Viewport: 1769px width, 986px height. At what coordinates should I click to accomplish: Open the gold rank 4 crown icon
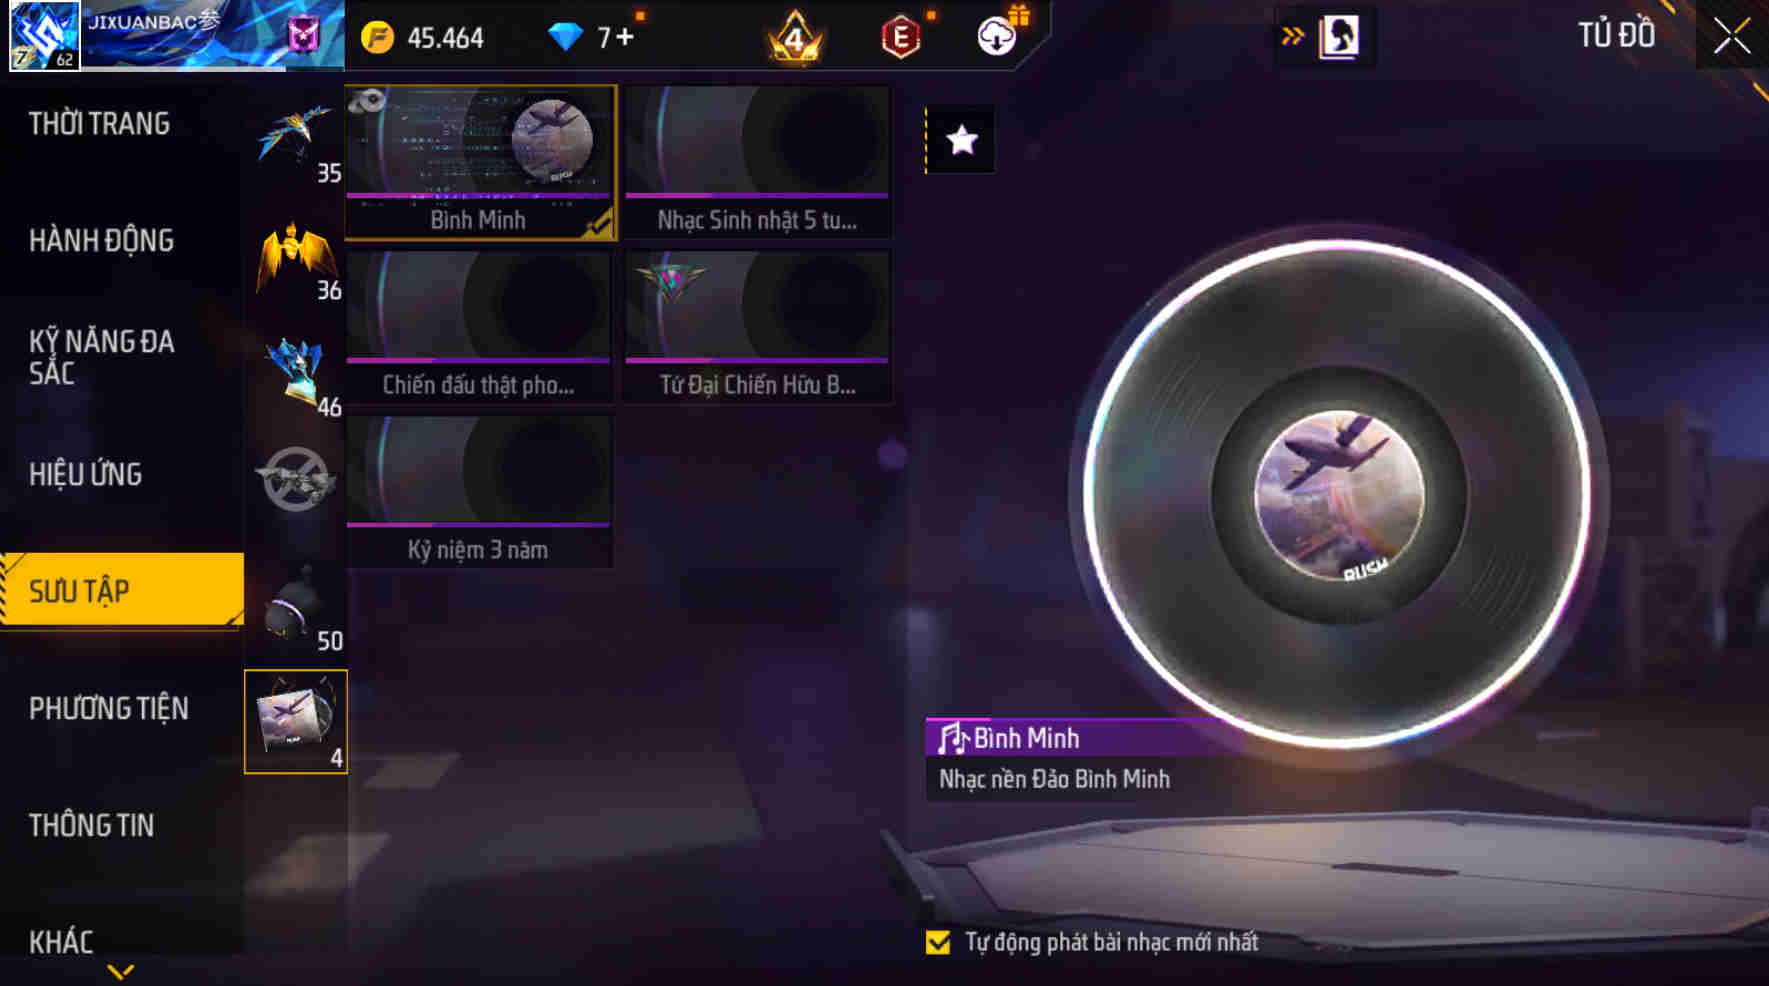pyautogui.click(x=794, y=38)
